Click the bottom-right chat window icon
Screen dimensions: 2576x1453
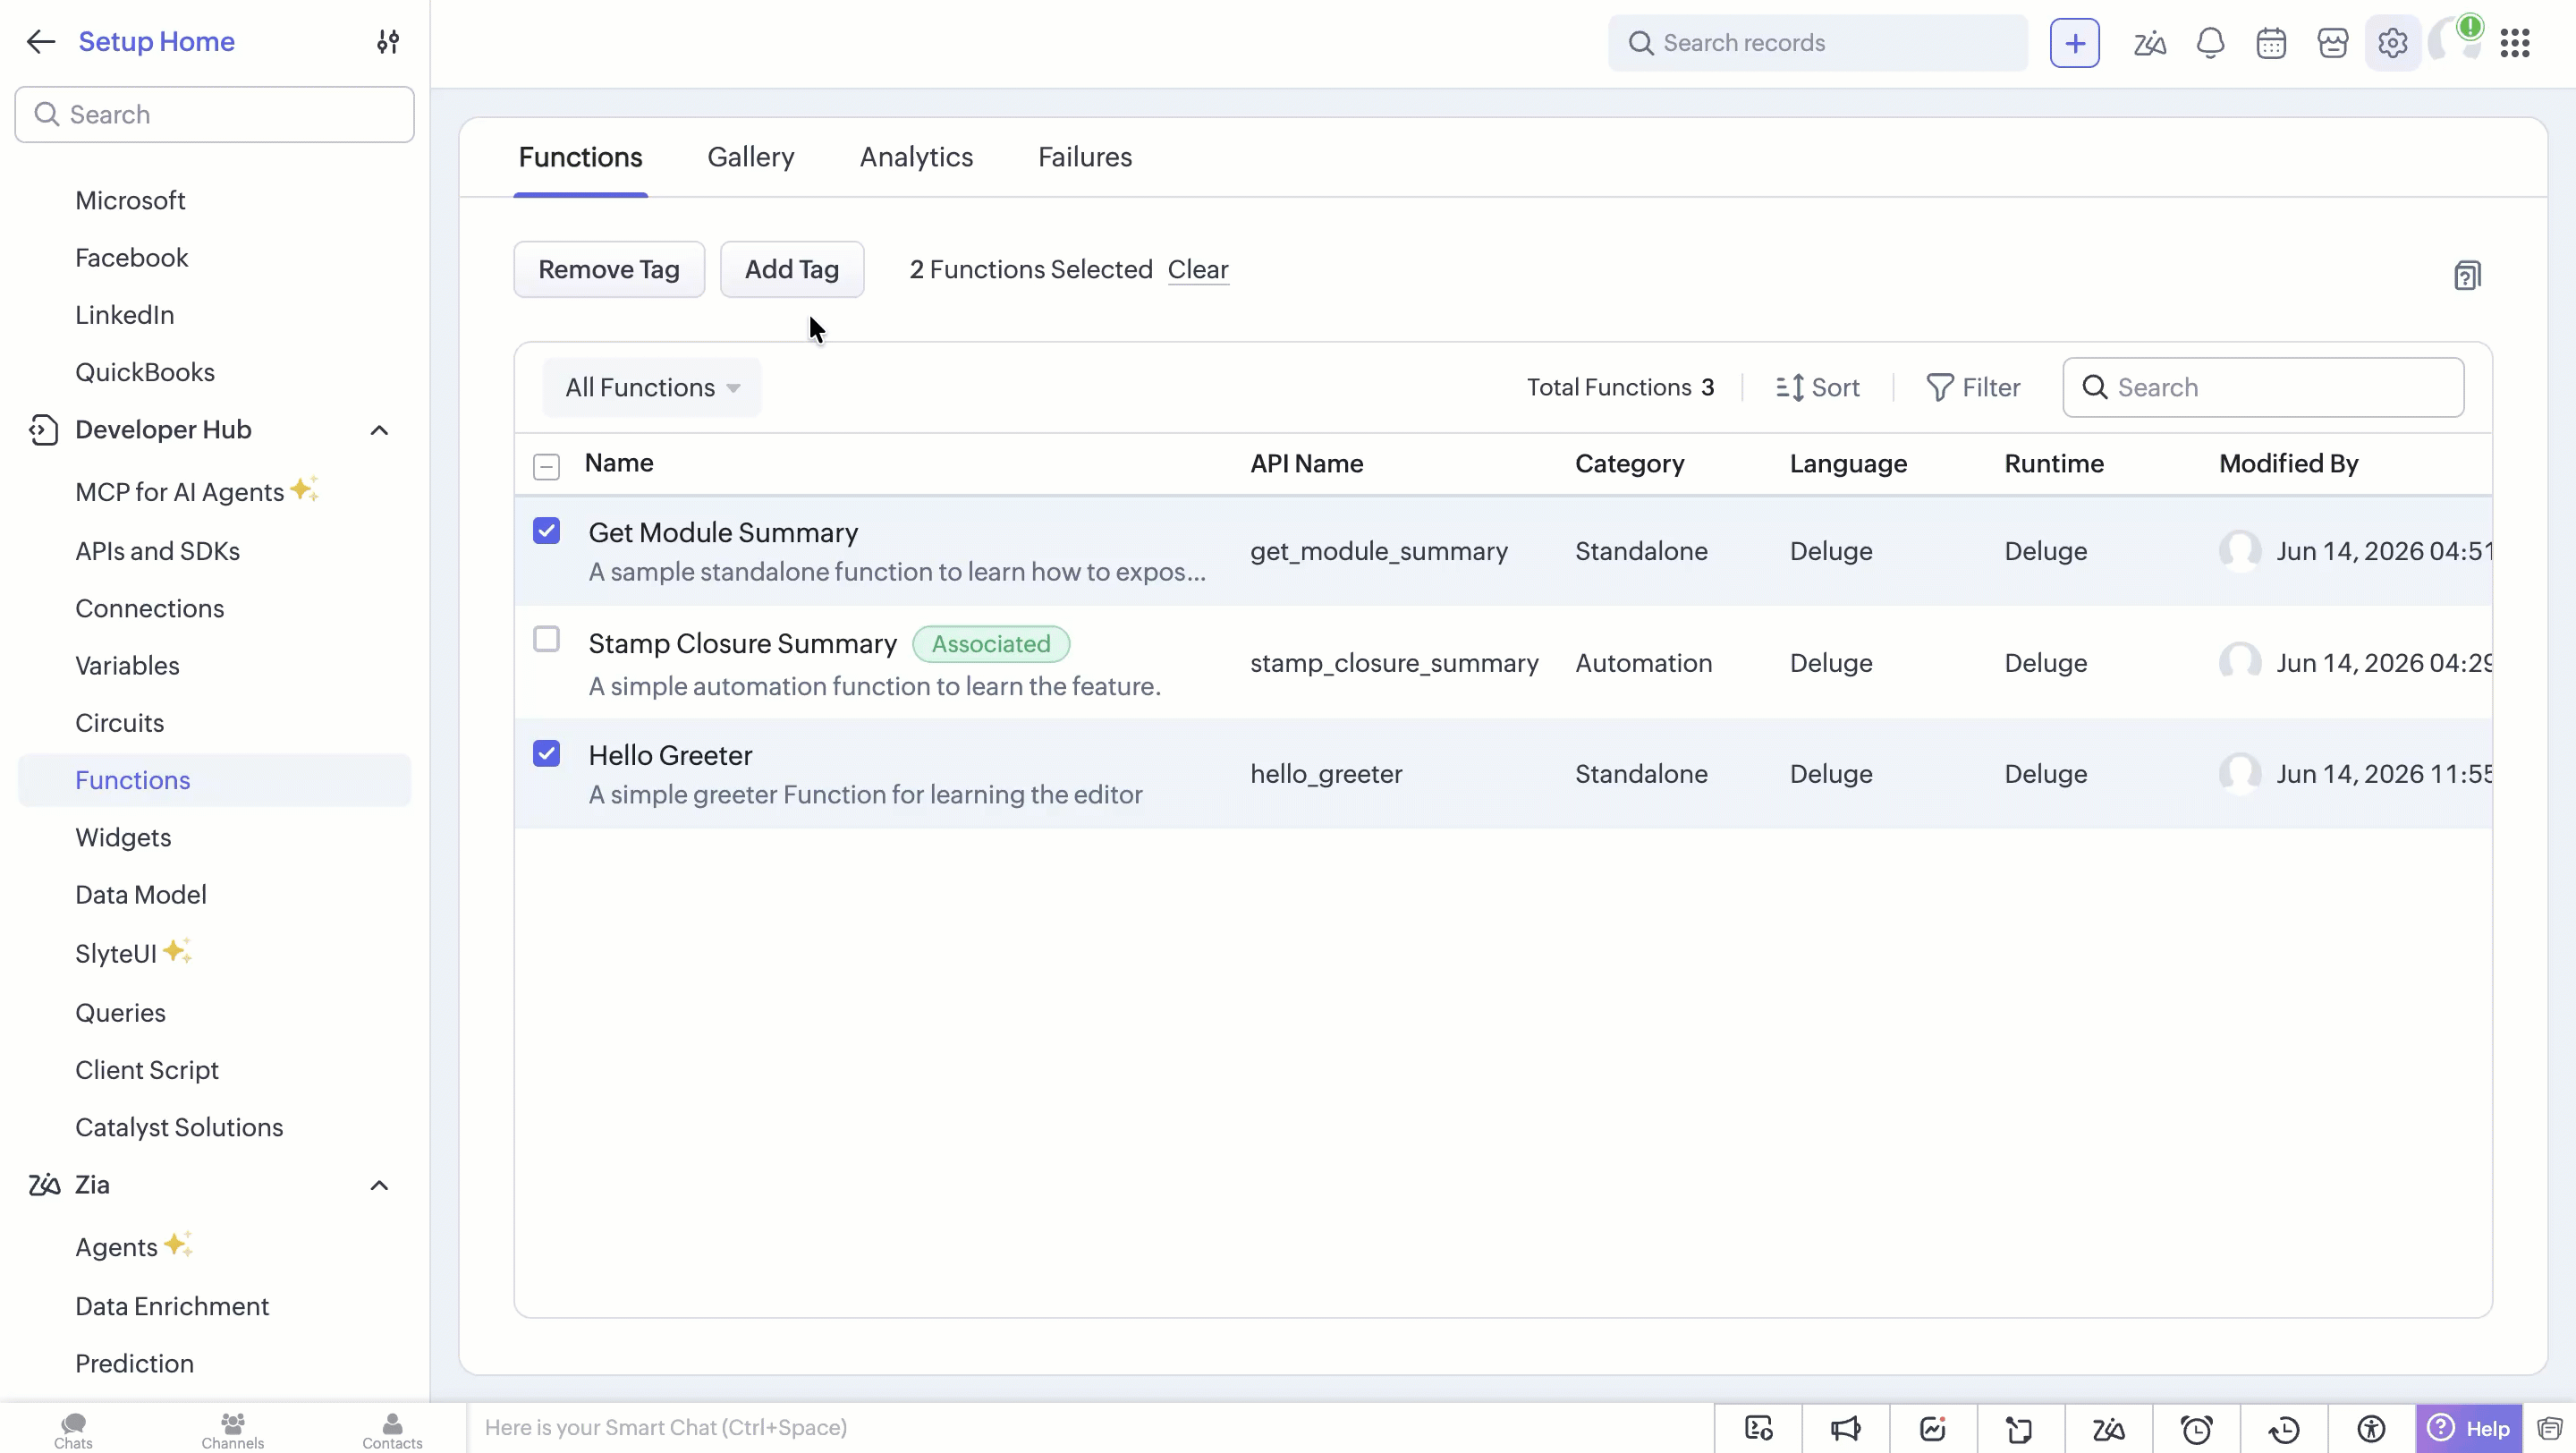(2549, 1428)
